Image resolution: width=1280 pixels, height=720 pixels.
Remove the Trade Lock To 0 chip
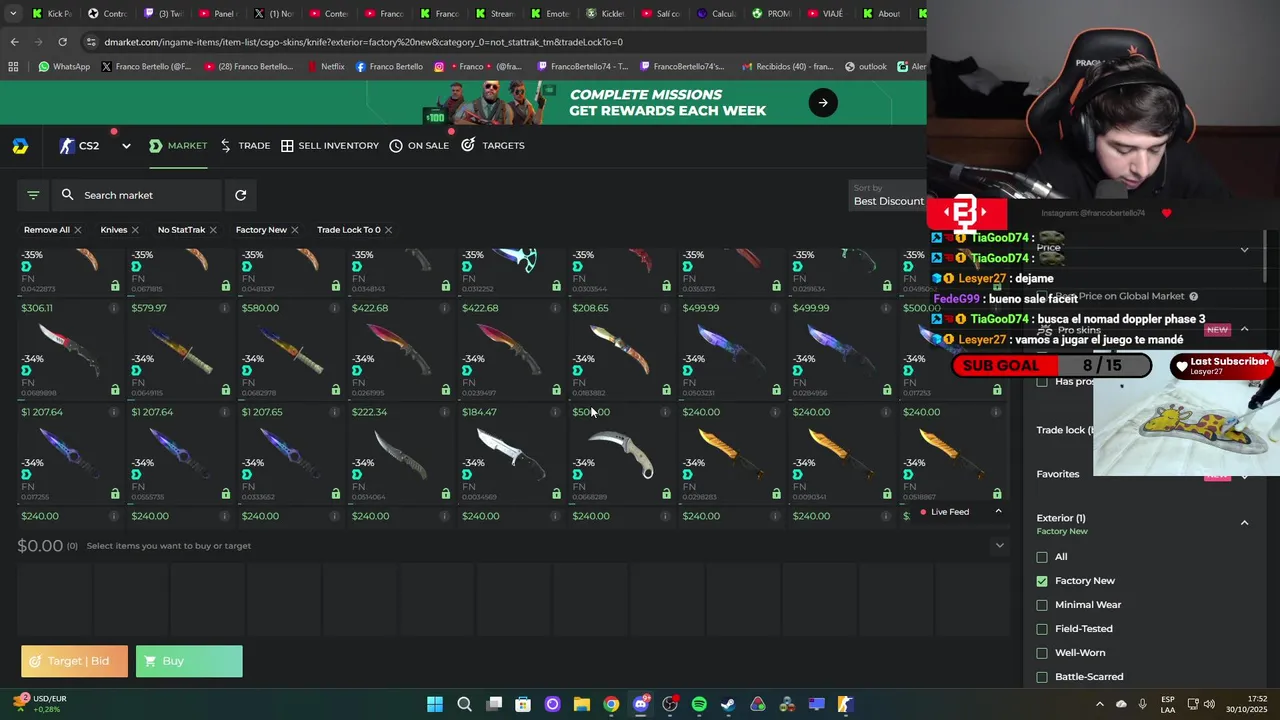pos(388,230)
